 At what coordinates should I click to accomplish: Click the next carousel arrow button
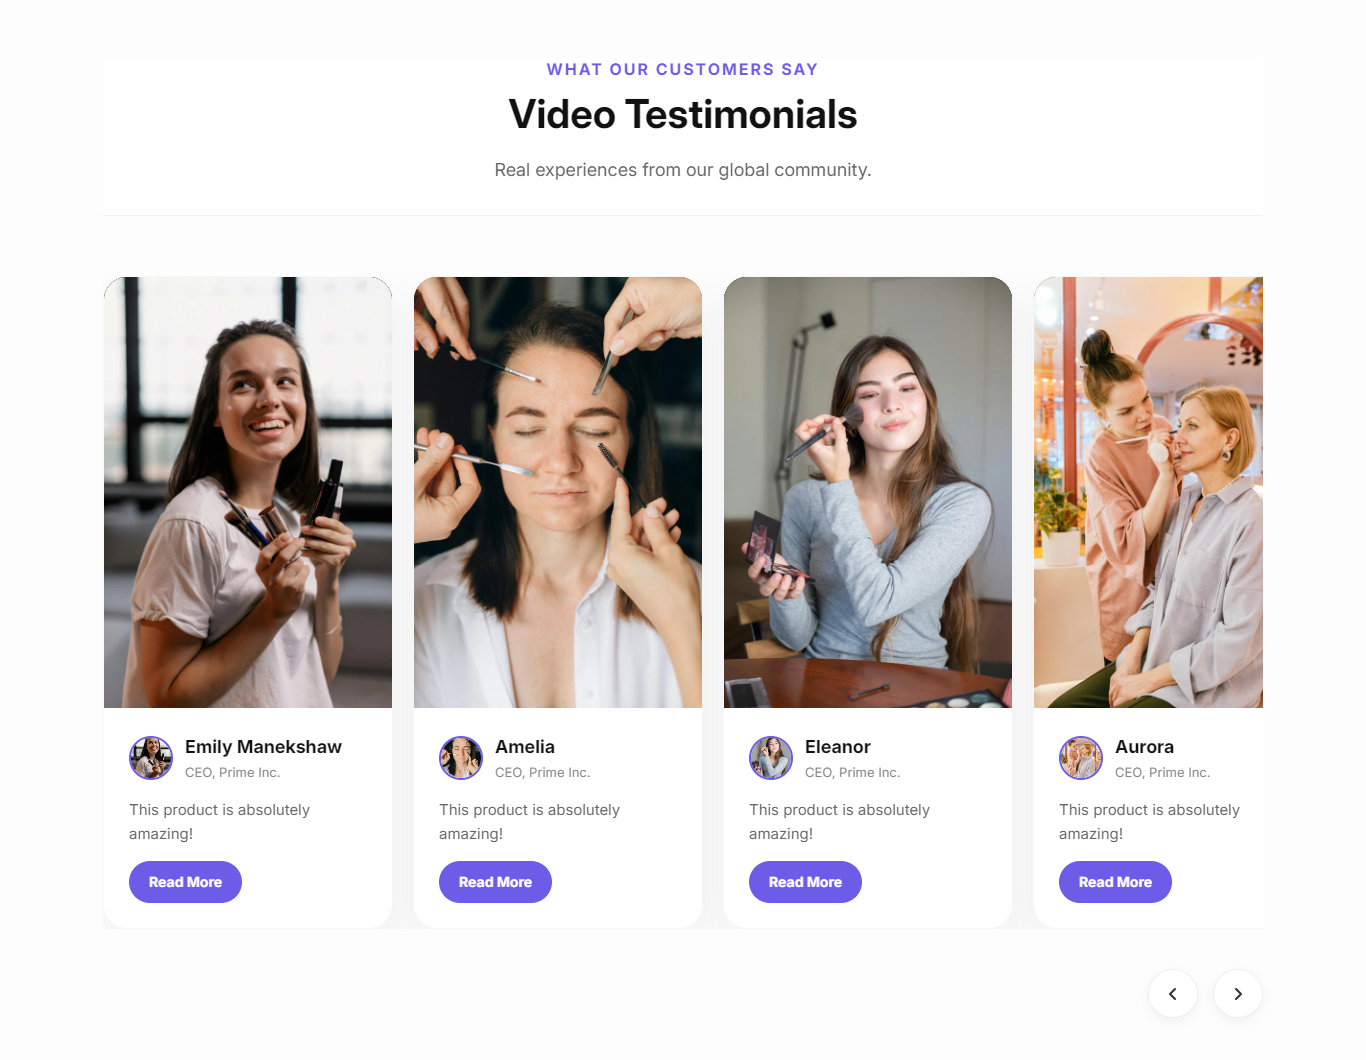1238,994
